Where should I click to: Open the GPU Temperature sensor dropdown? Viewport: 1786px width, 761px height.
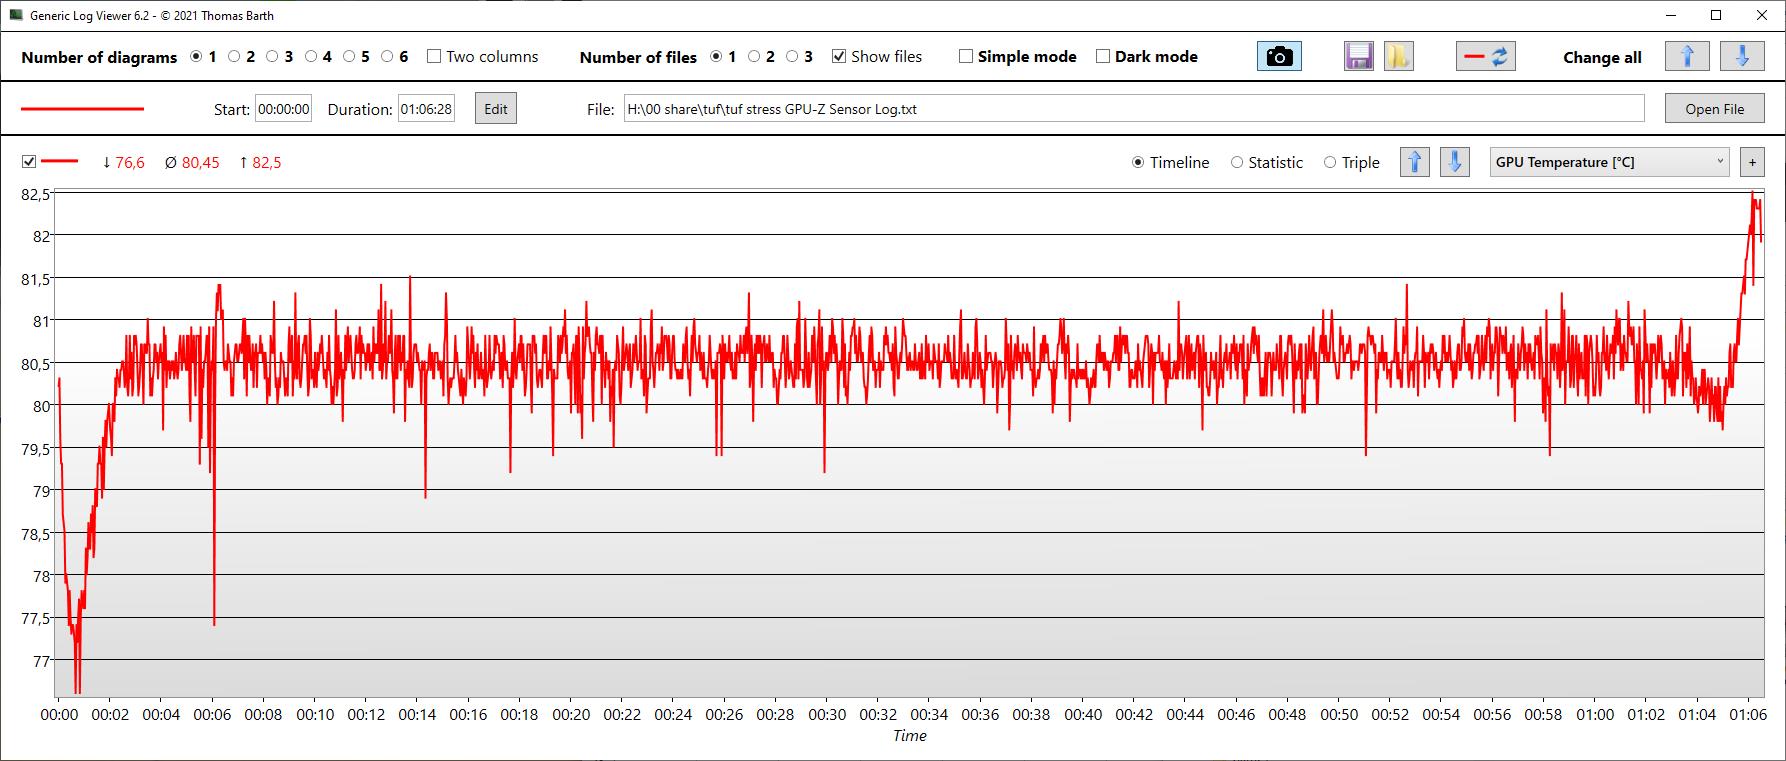click(x=1609, y=162)
